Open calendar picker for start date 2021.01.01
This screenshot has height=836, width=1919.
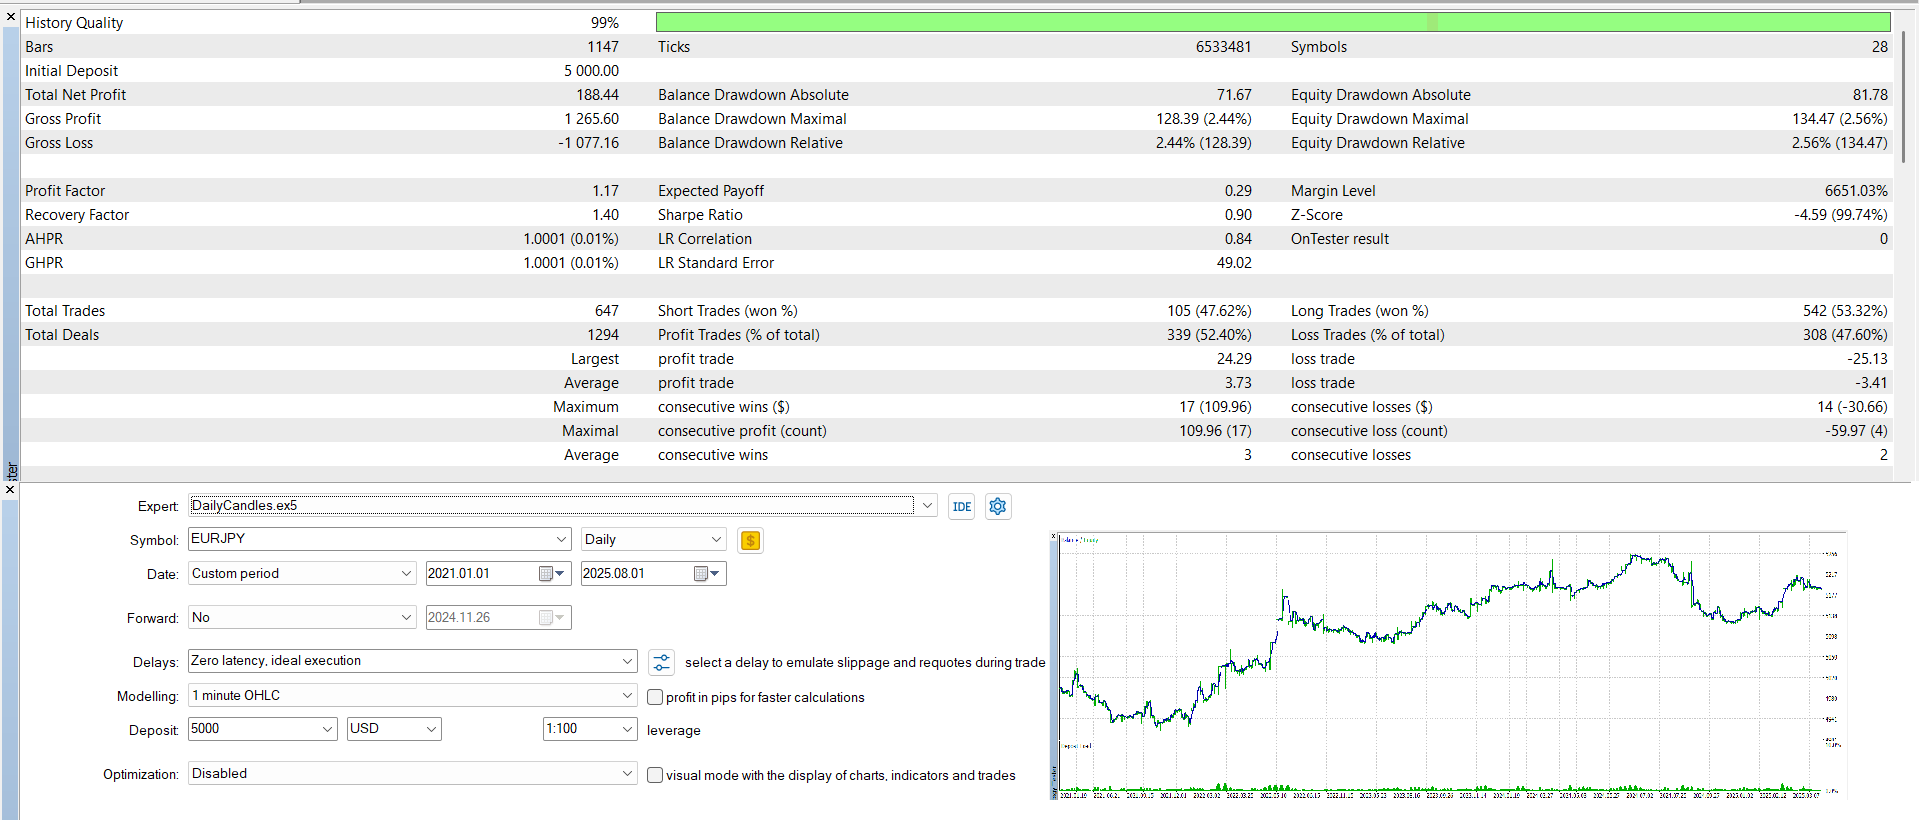click(x=553, y=574)
